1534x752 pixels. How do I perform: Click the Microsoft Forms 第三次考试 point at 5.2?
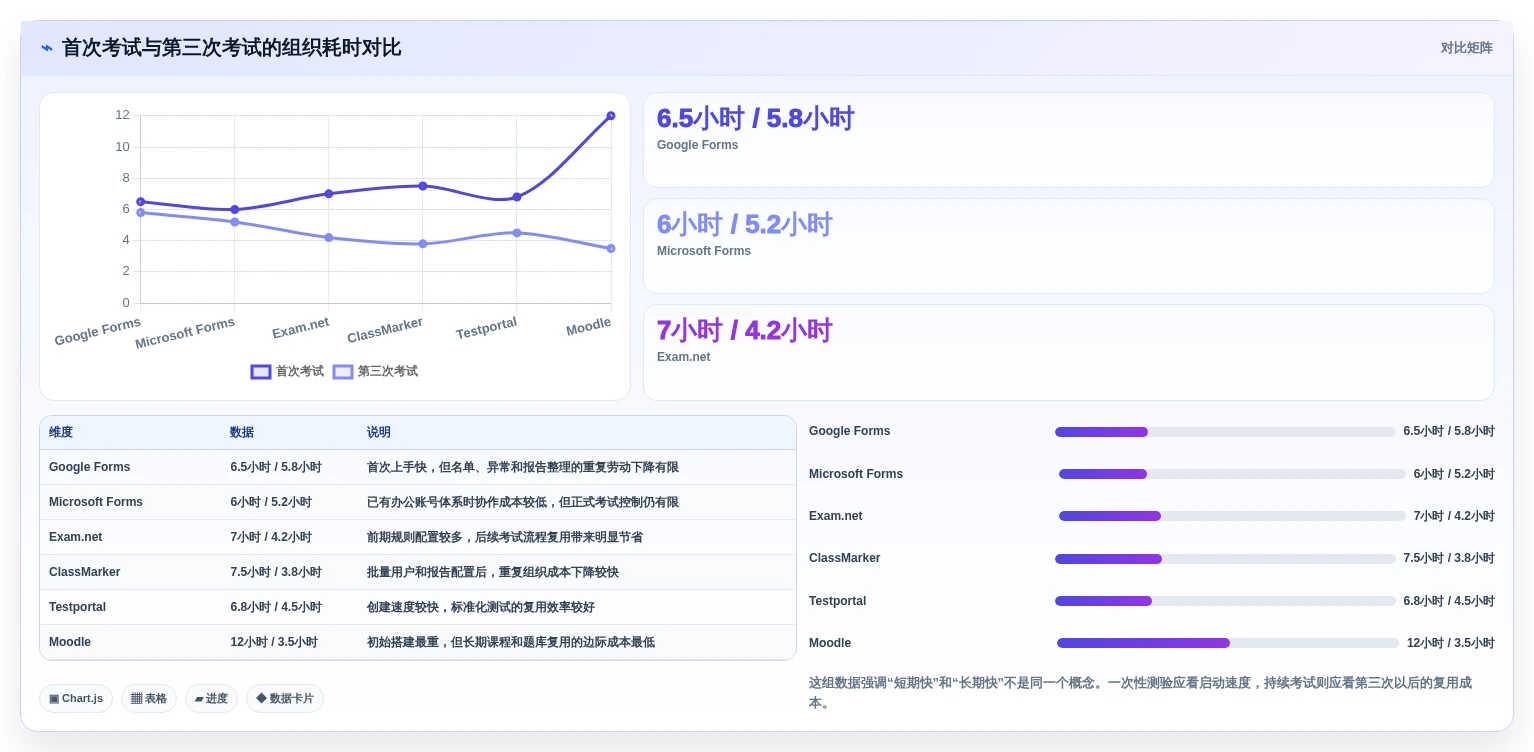[x=235, y=222]
